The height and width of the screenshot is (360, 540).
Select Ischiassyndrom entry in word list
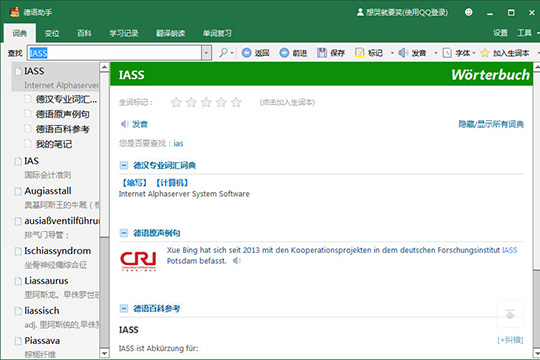point(56,258)
